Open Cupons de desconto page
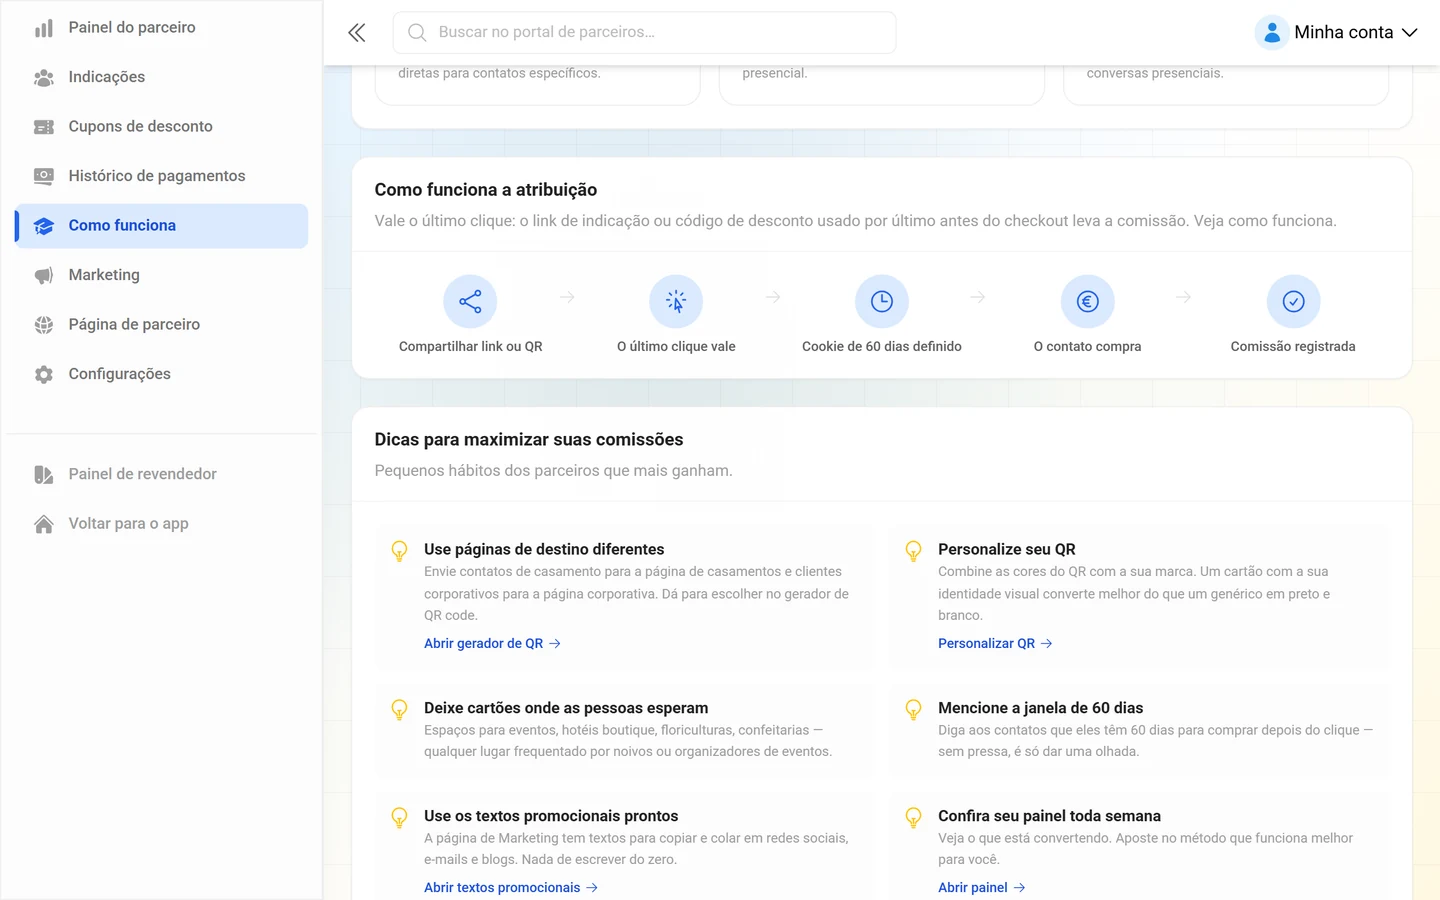1440x900 pixels. point(162,127)
